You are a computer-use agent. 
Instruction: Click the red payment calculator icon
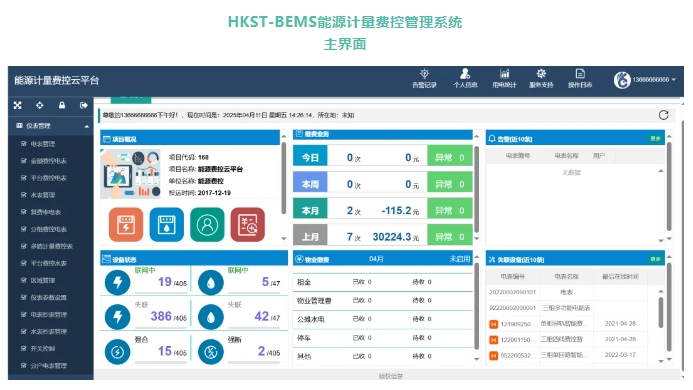[x=248, y=225]
